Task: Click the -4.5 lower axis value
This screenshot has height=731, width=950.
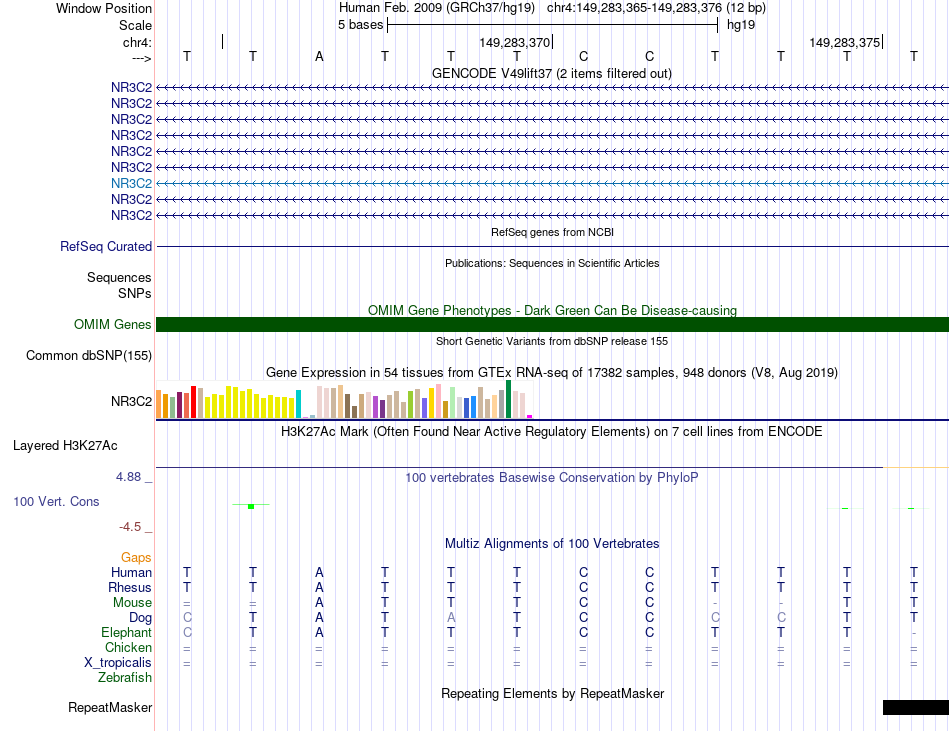Action: [x=130, y=527]
